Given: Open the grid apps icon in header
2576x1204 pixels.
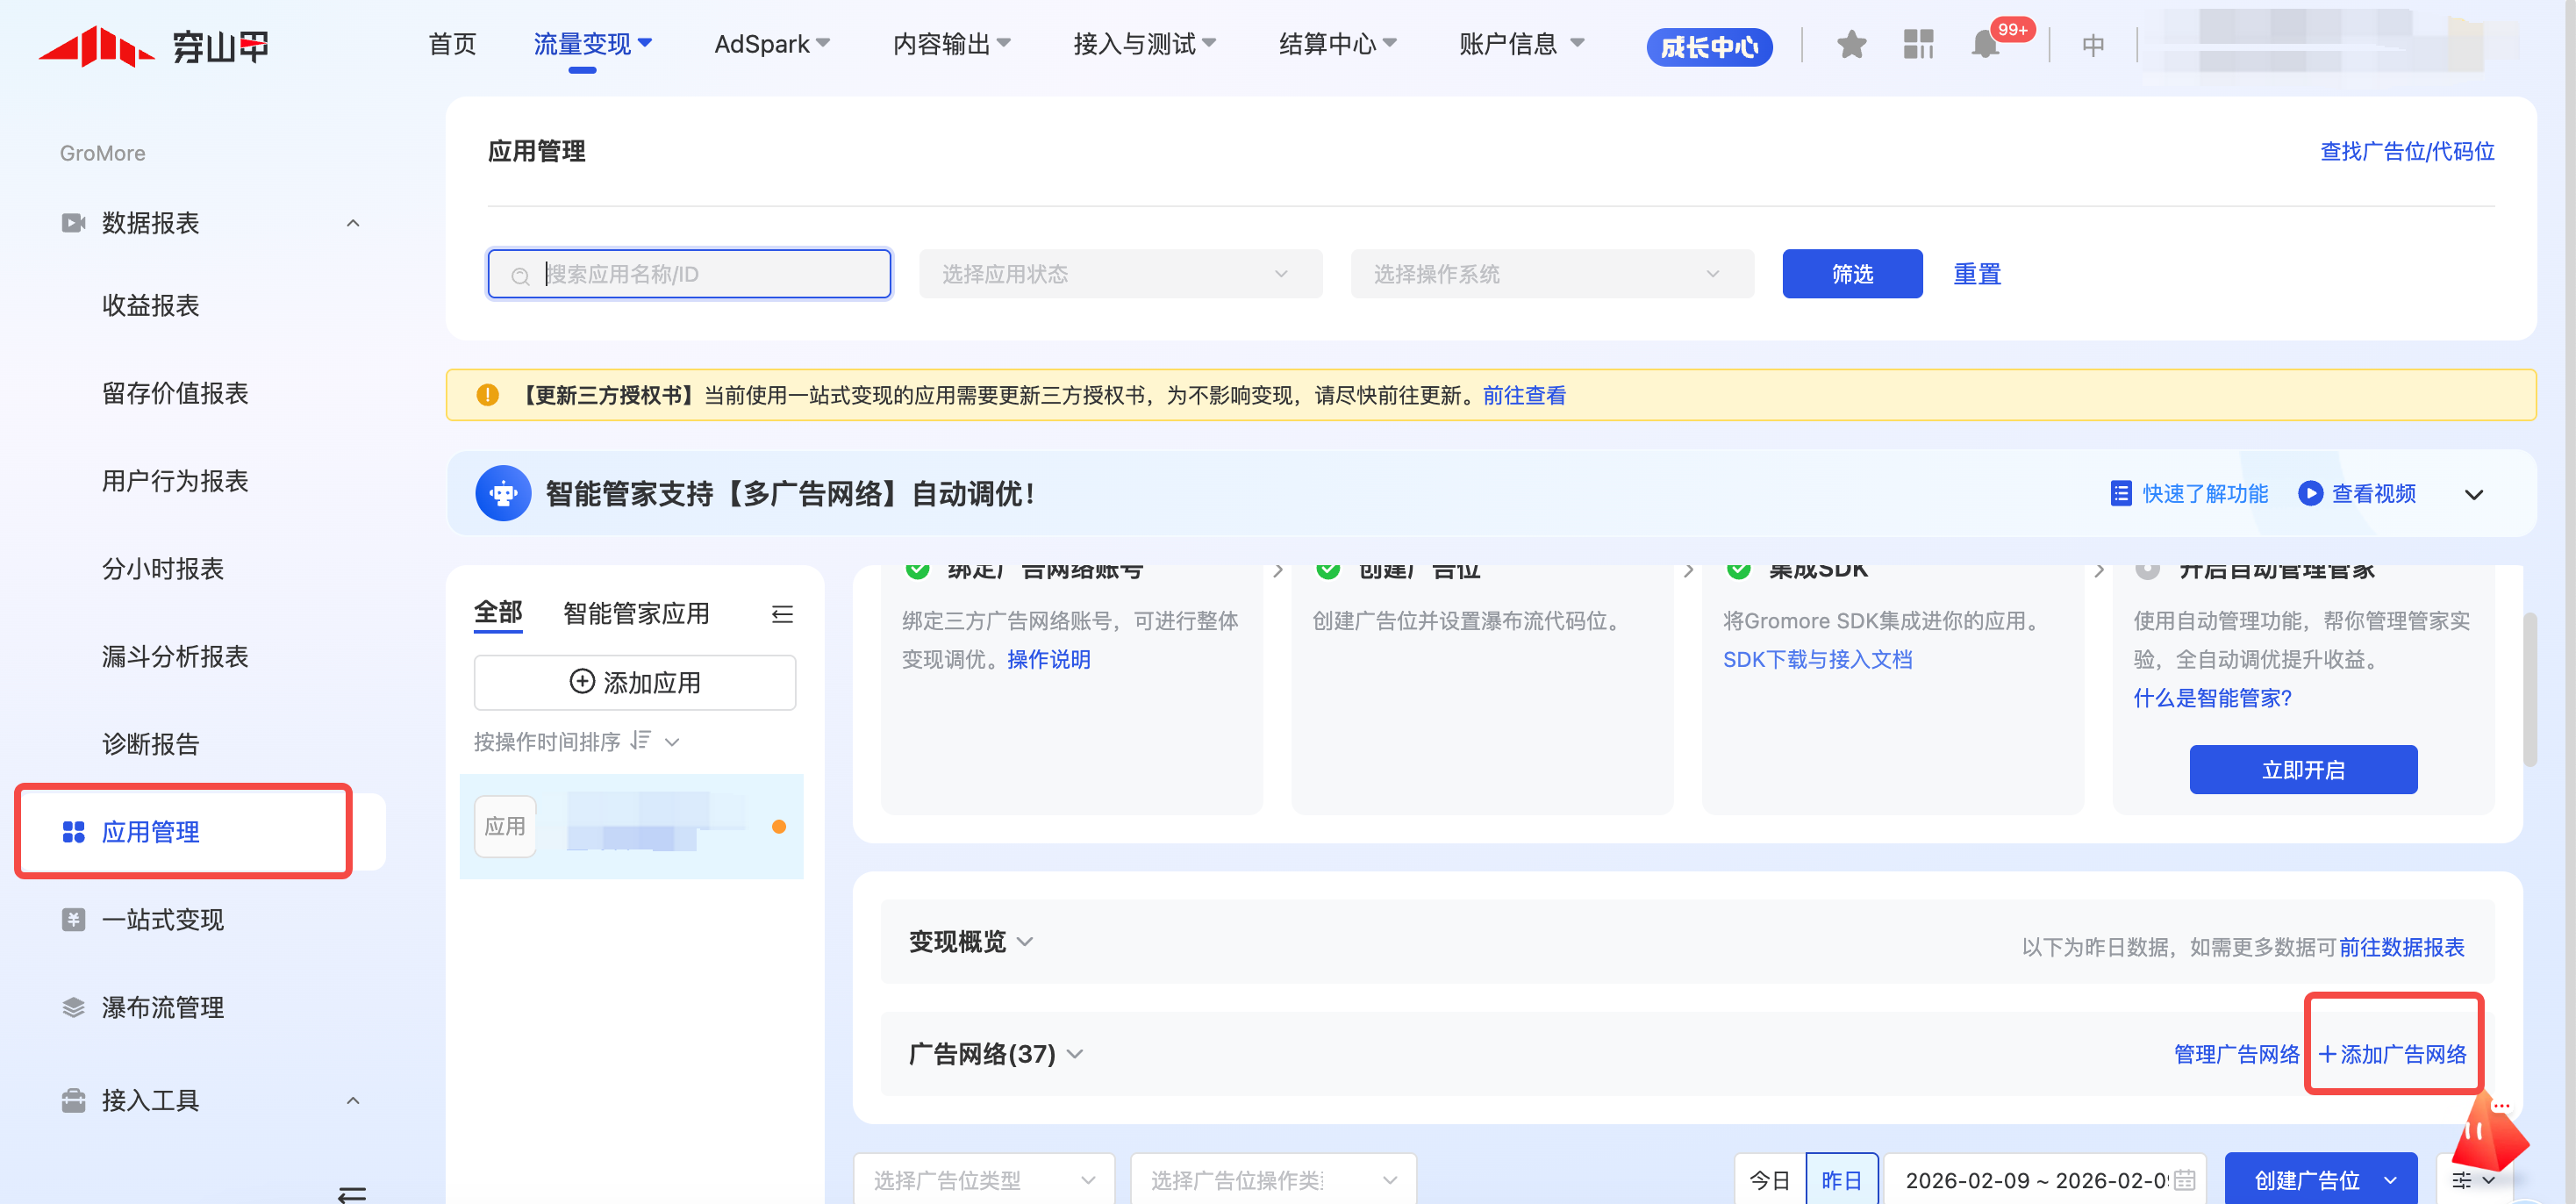Looking at the screenshot, I should 1918,44.
